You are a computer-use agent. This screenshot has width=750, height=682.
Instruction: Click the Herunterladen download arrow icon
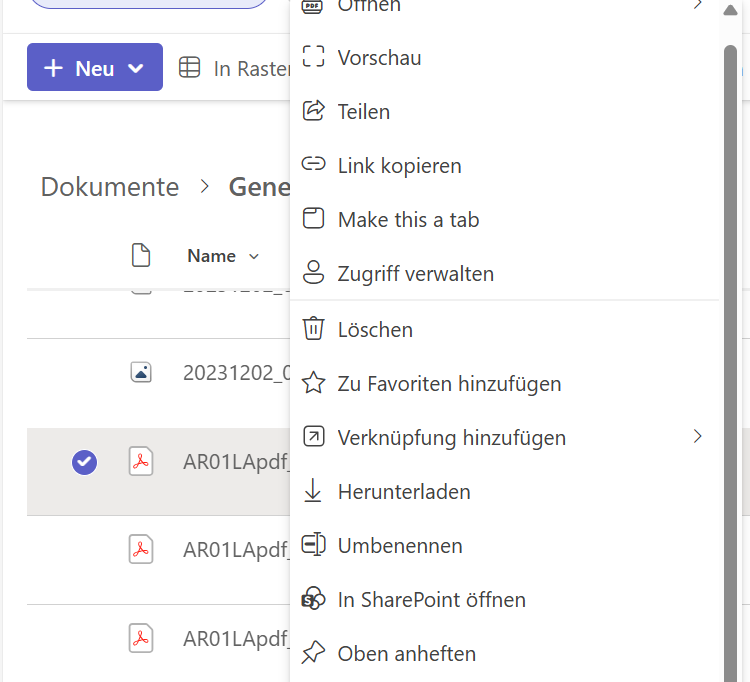(314, 491)
